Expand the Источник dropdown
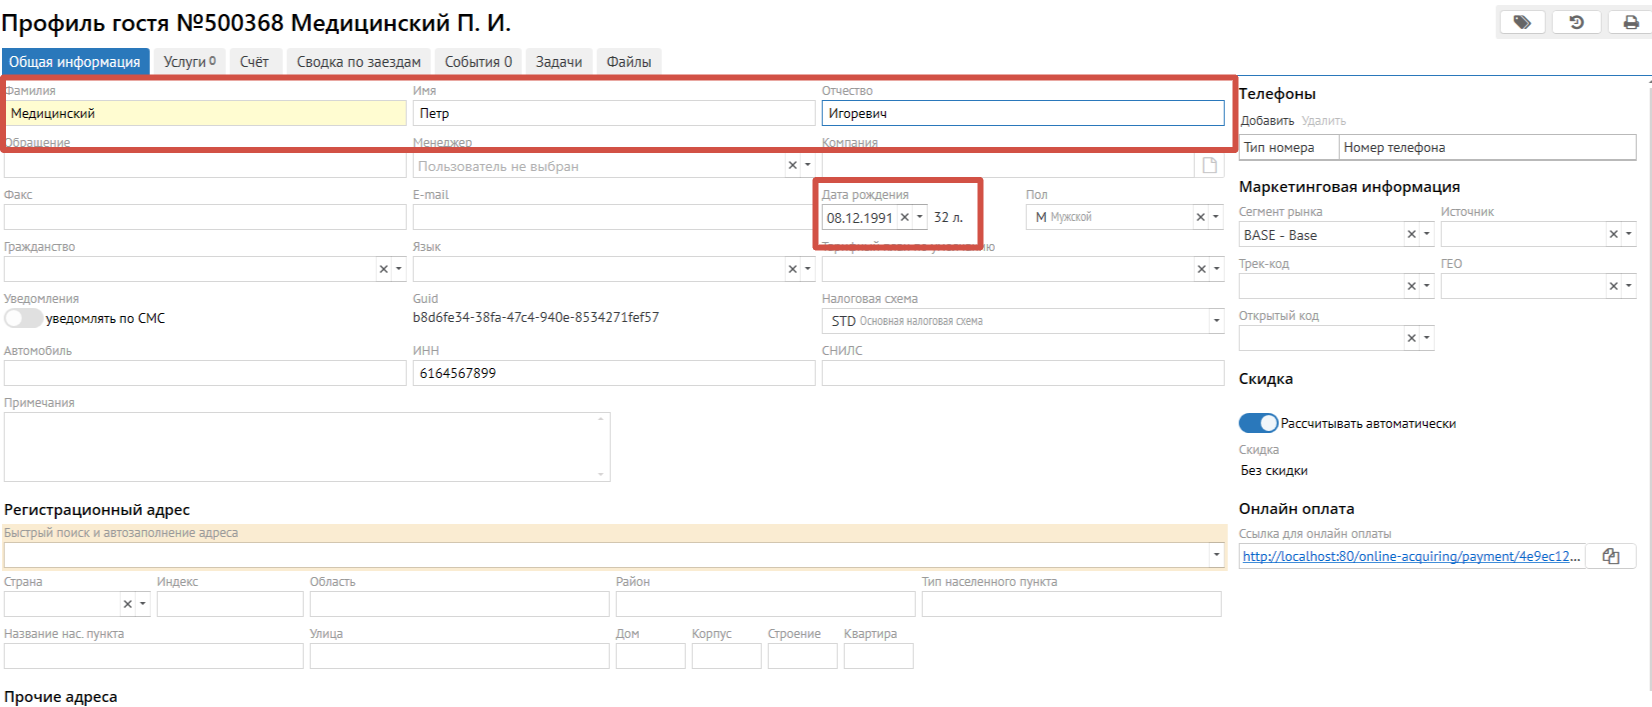Image resolution: width=1652 pixels, height=707 pixels. 1629,234
